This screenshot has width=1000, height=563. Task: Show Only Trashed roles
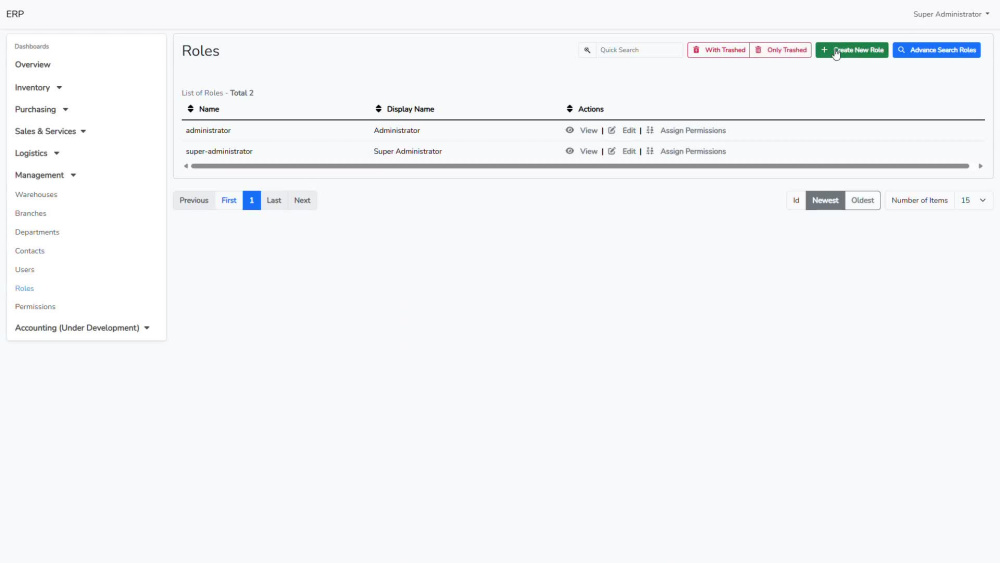[x=781, y=50]
